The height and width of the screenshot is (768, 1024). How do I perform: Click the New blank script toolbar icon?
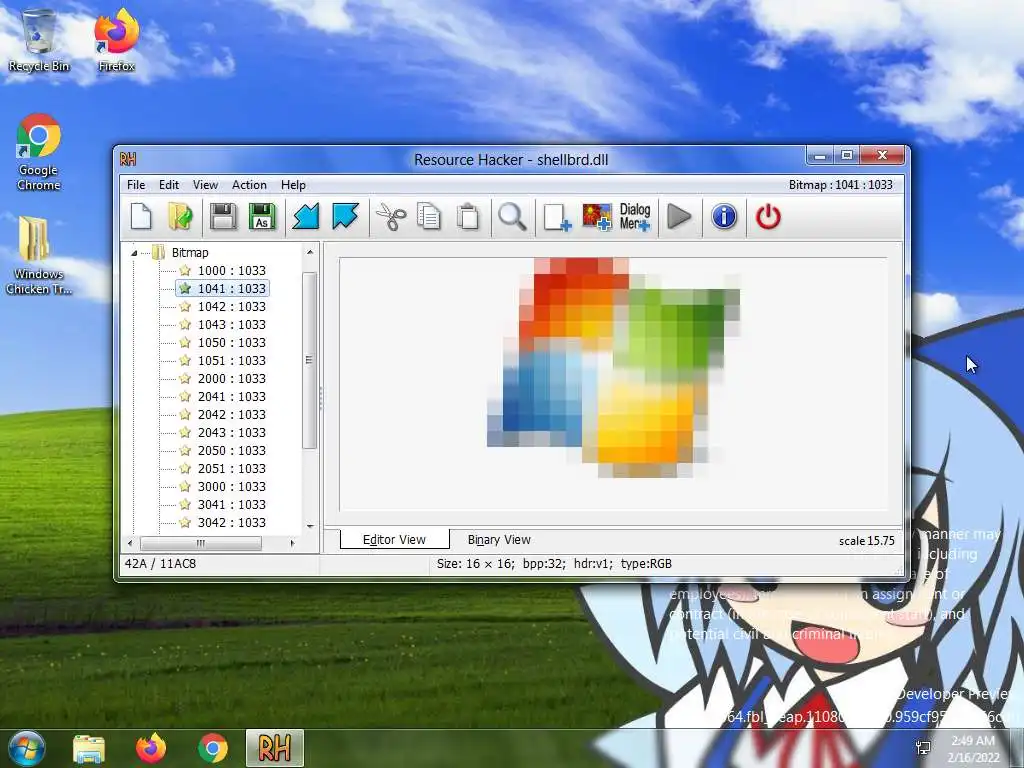141,217
